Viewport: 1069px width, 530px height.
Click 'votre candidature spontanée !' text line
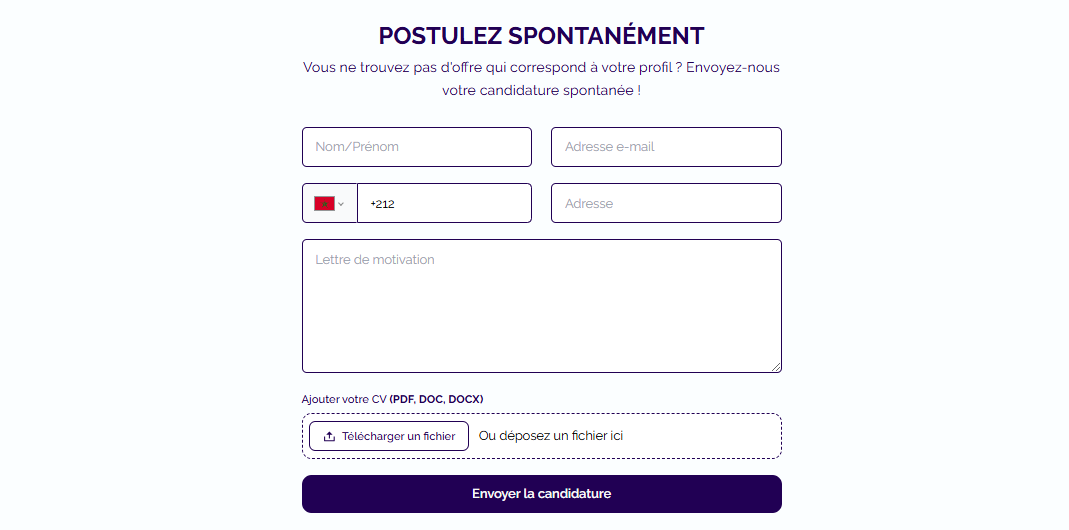(x=541, y=90)
